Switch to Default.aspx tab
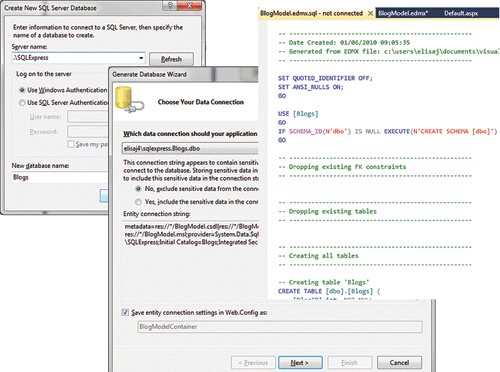 tap(461, 13)
